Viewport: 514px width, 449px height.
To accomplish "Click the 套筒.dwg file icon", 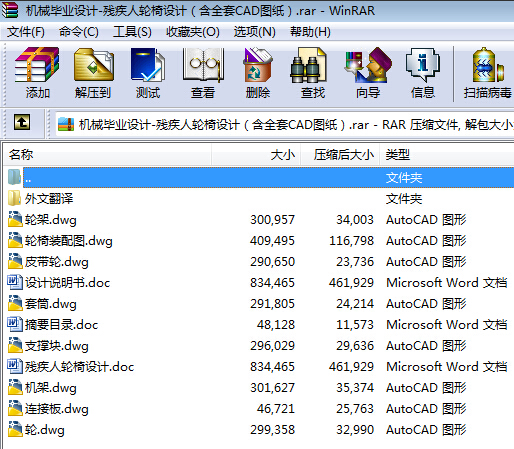I will click(15, 303).
